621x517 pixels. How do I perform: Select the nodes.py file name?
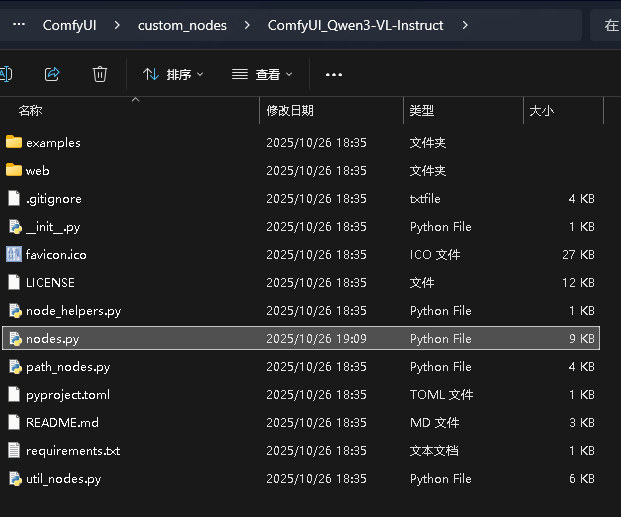point(53,339)
